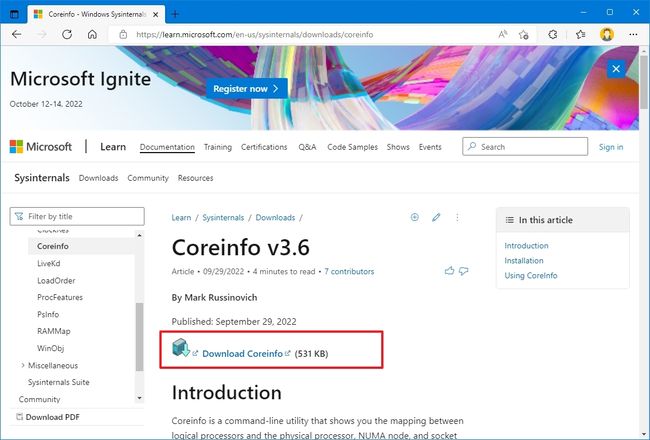The image size is (650, 440).
Task: Dismiss the Microsoft Ignite banner
Action: 616,68
